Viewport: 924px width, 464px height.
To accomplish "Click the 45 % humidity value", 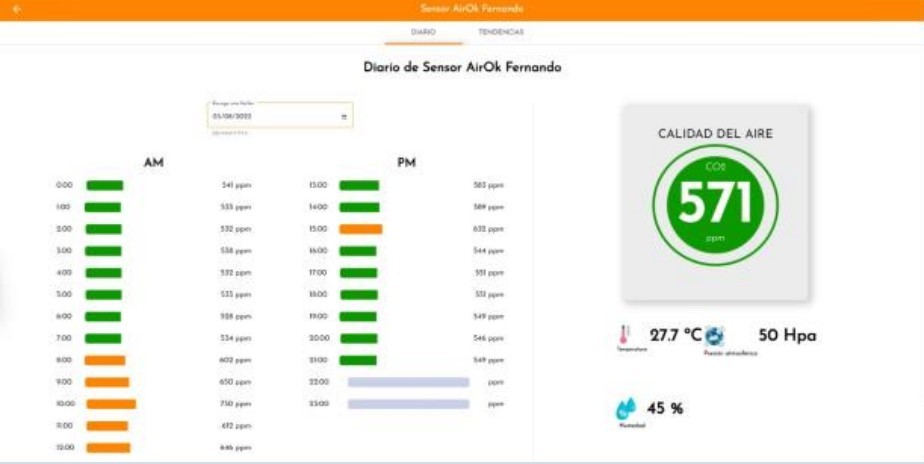I will pos(665,408).
